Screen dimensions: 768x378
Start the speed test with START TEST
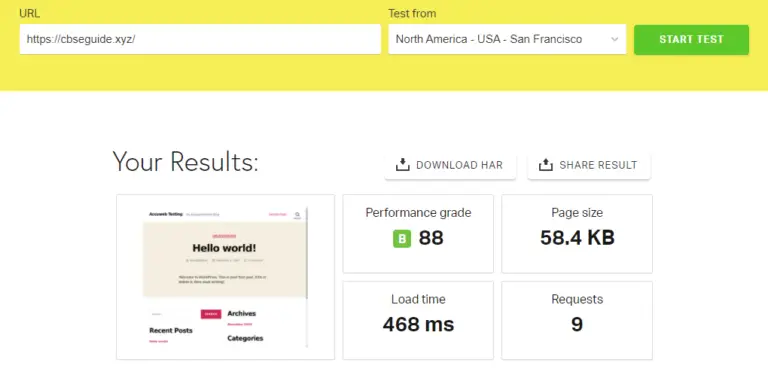tap(691, 40)
